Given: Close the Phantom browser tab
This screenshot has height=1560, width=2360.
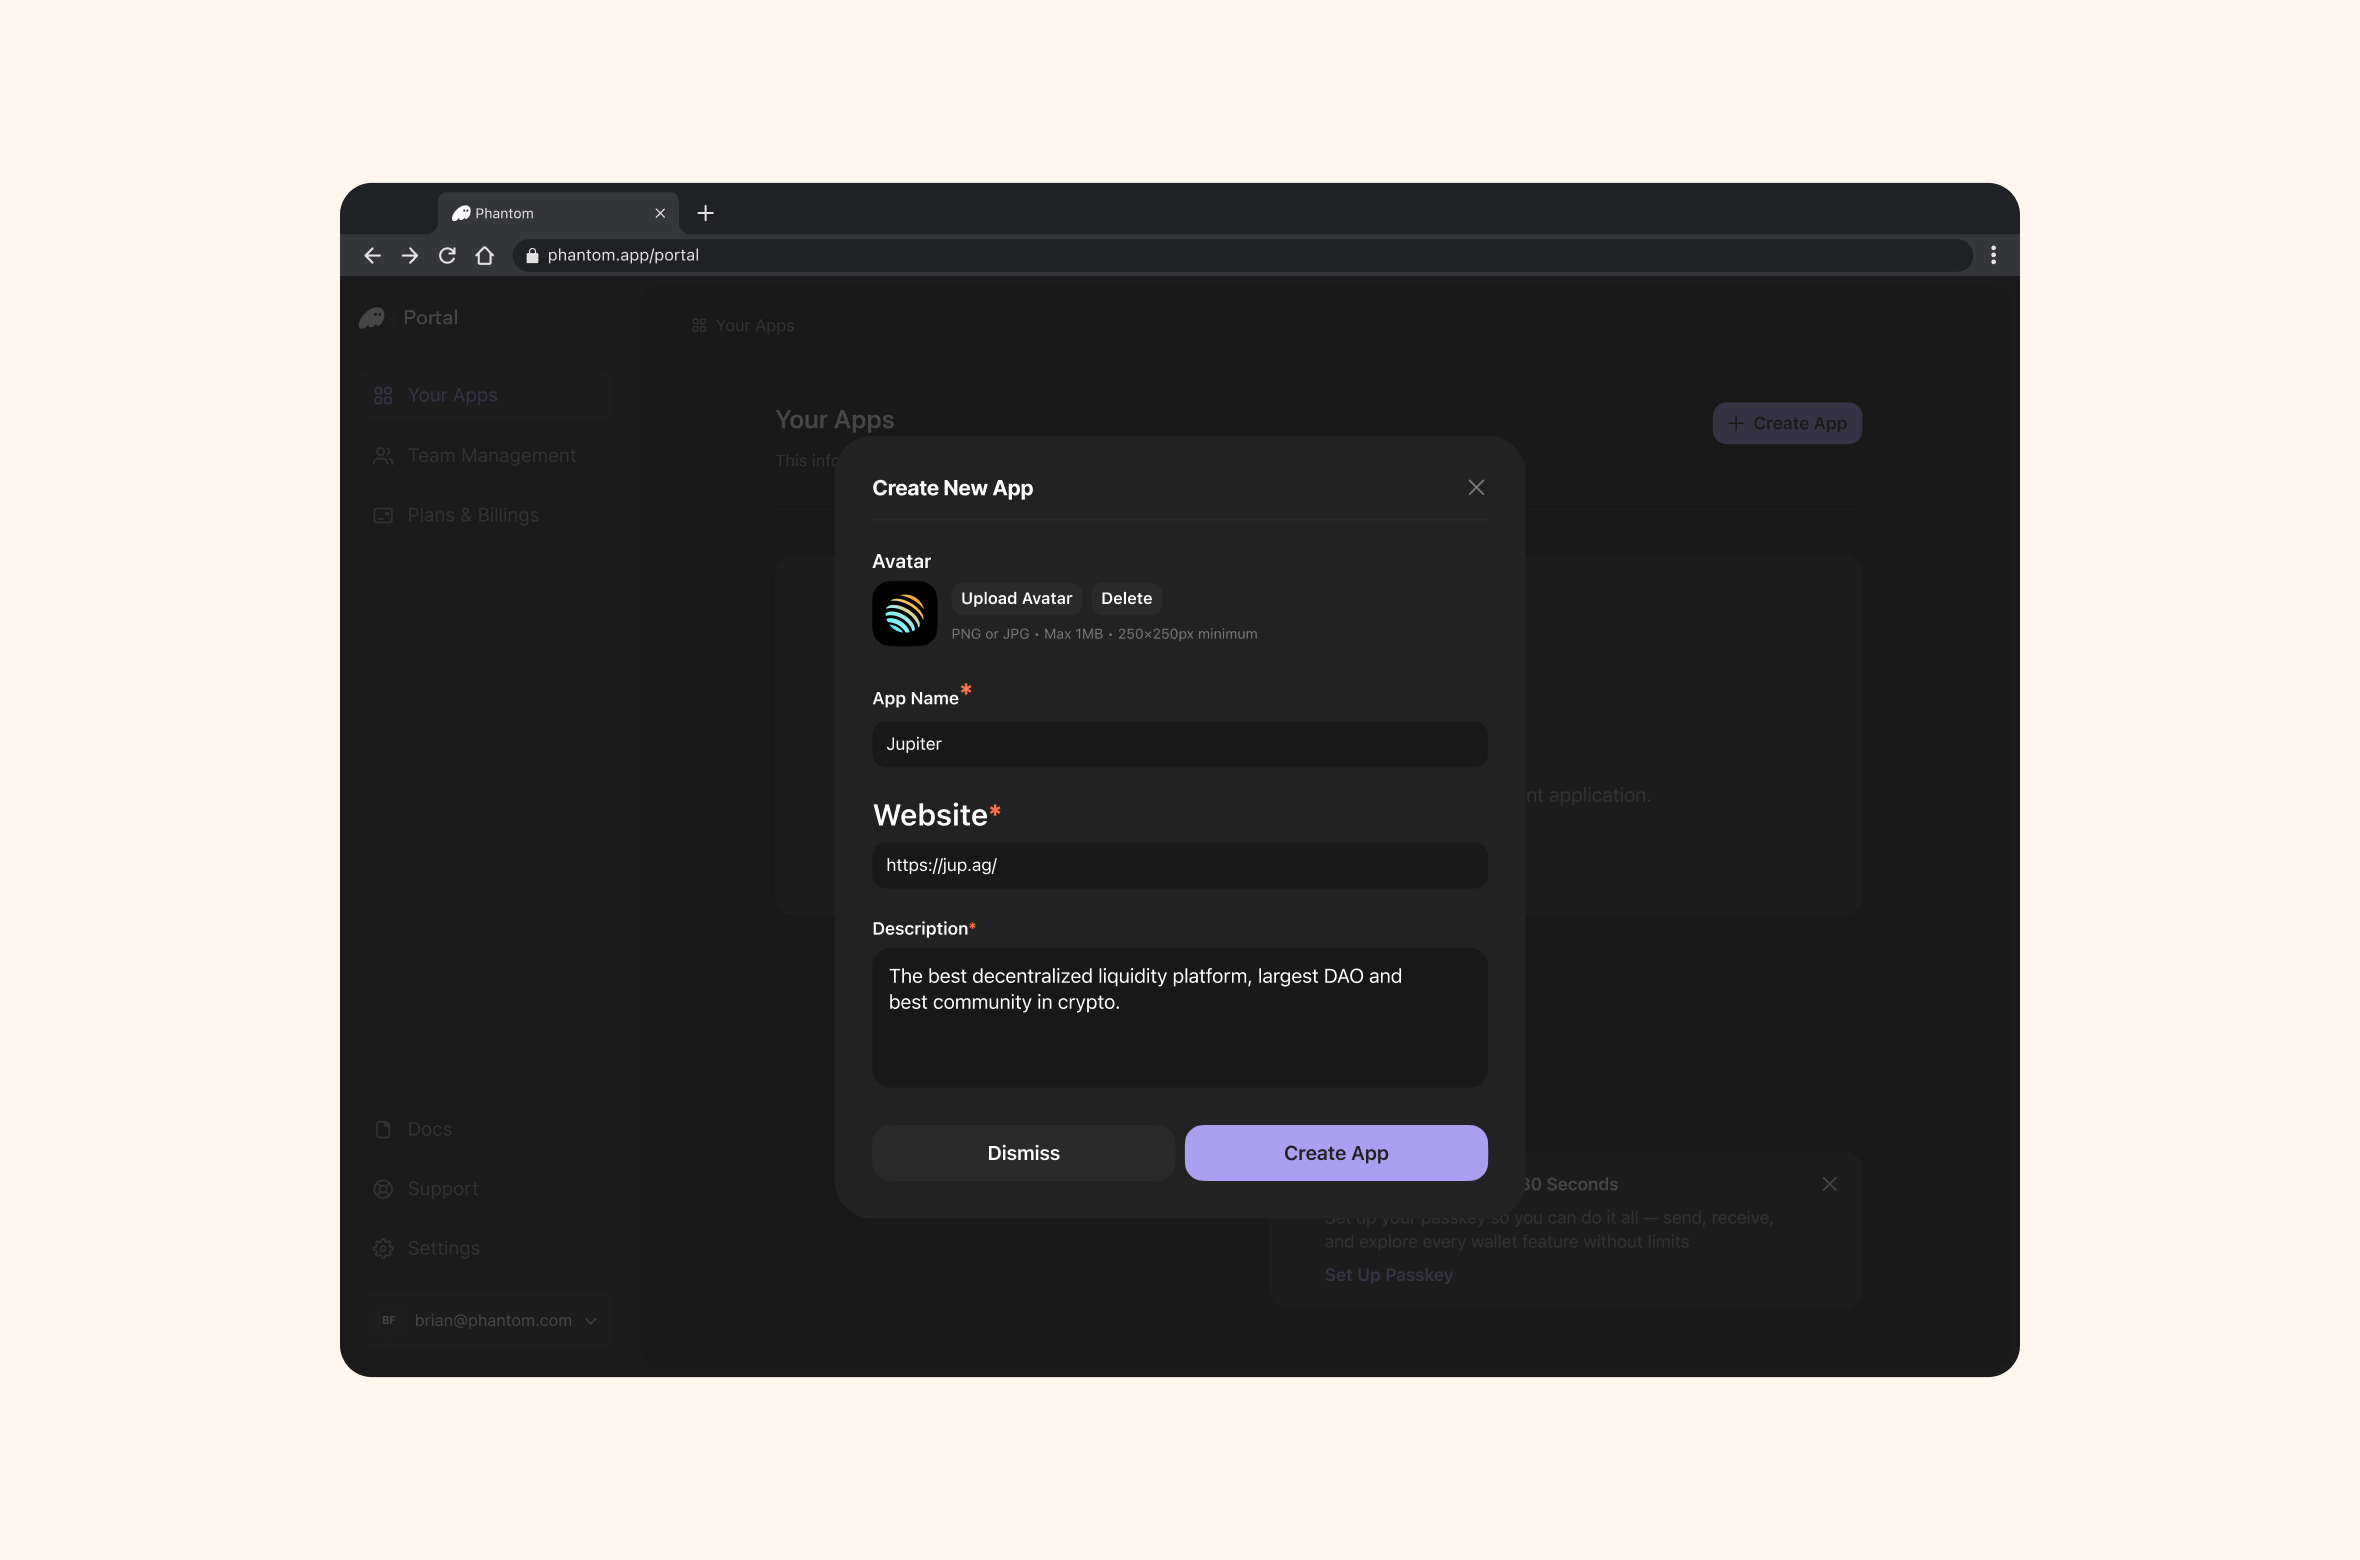Looking at the screenshot, I should (x=660, y=213).
